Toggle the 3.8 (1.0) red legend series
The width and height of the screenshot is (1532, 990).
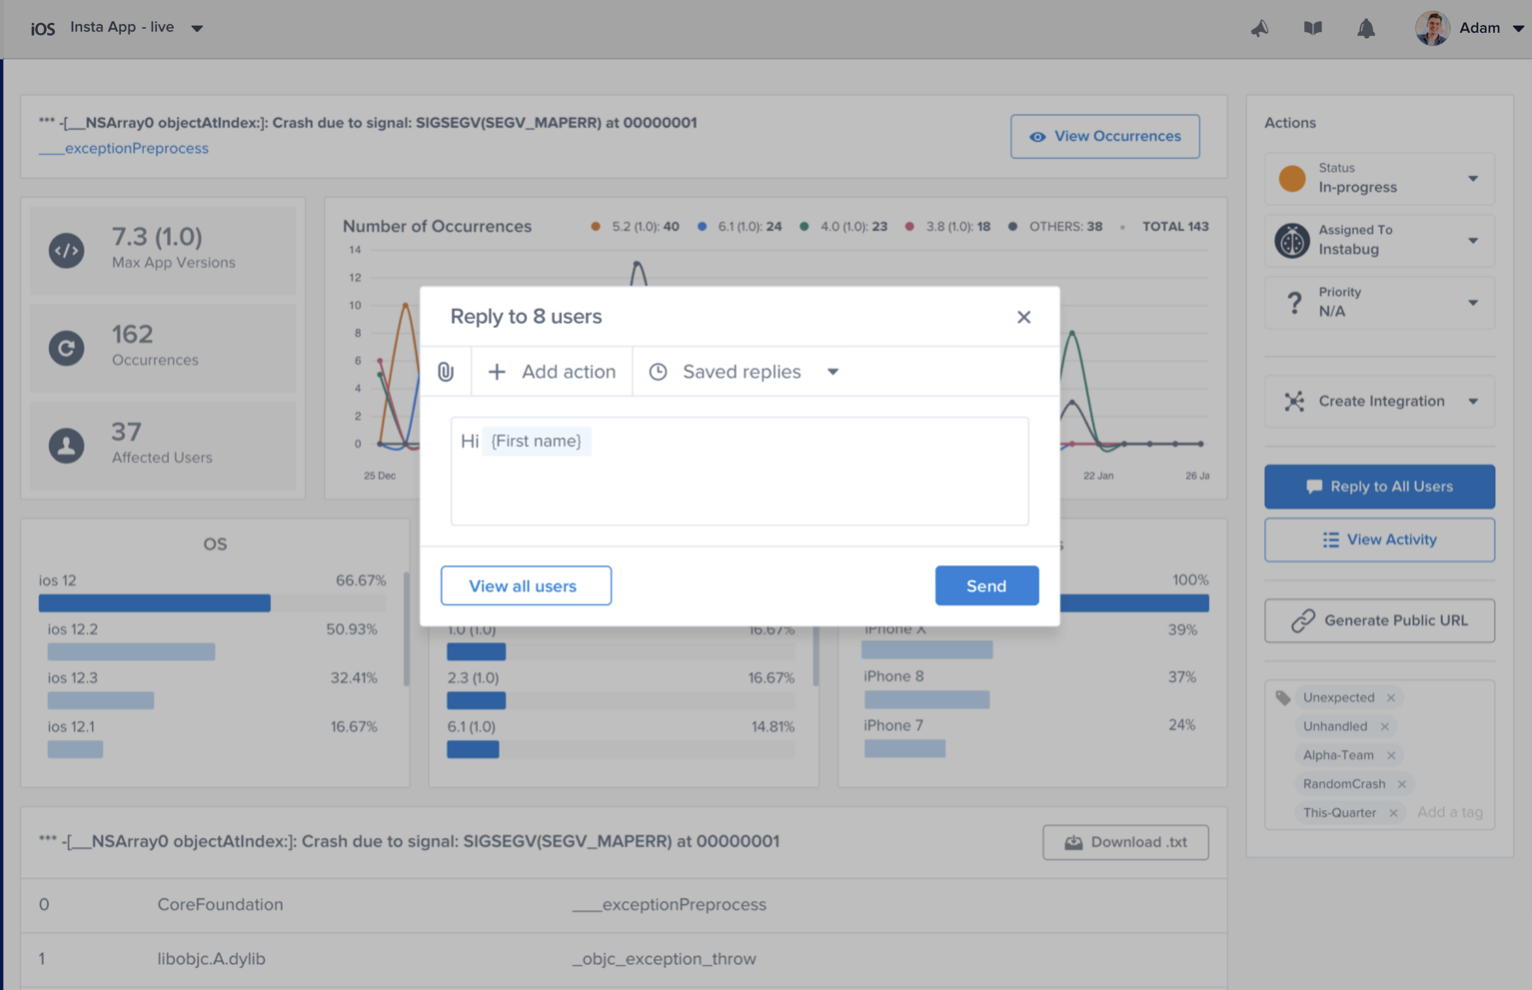coord(947,227)
